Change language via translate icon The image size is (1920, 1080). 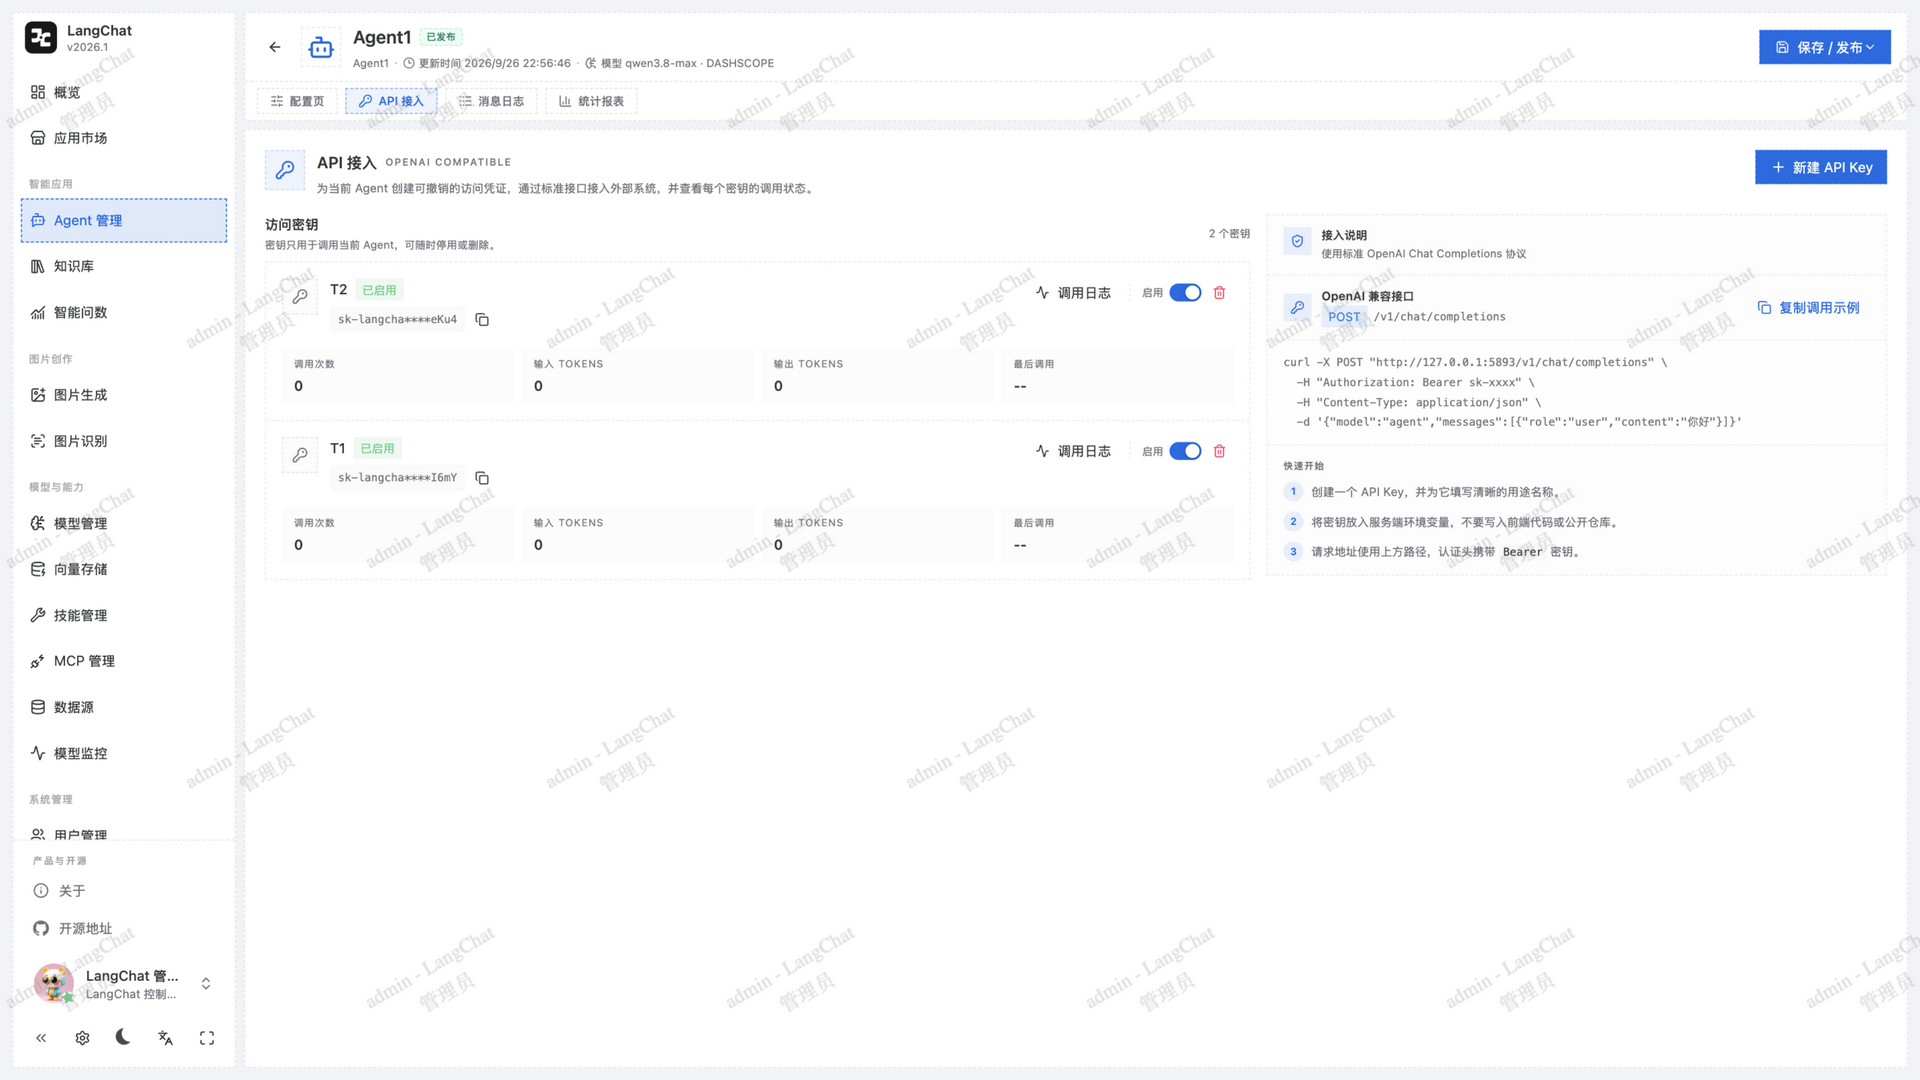[x=165, y=1038]
